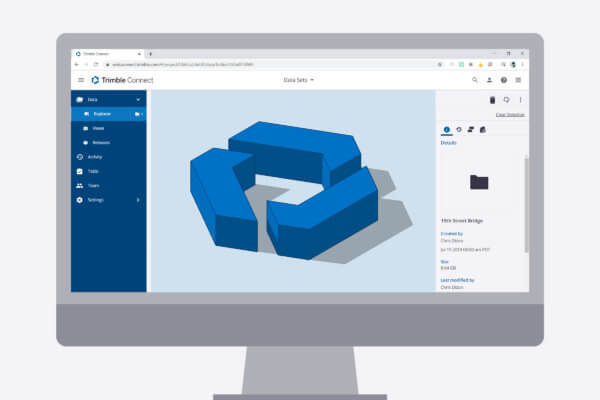
Task: Click the details panel vertical scrollbar
Action: click(x=526, y=200)
